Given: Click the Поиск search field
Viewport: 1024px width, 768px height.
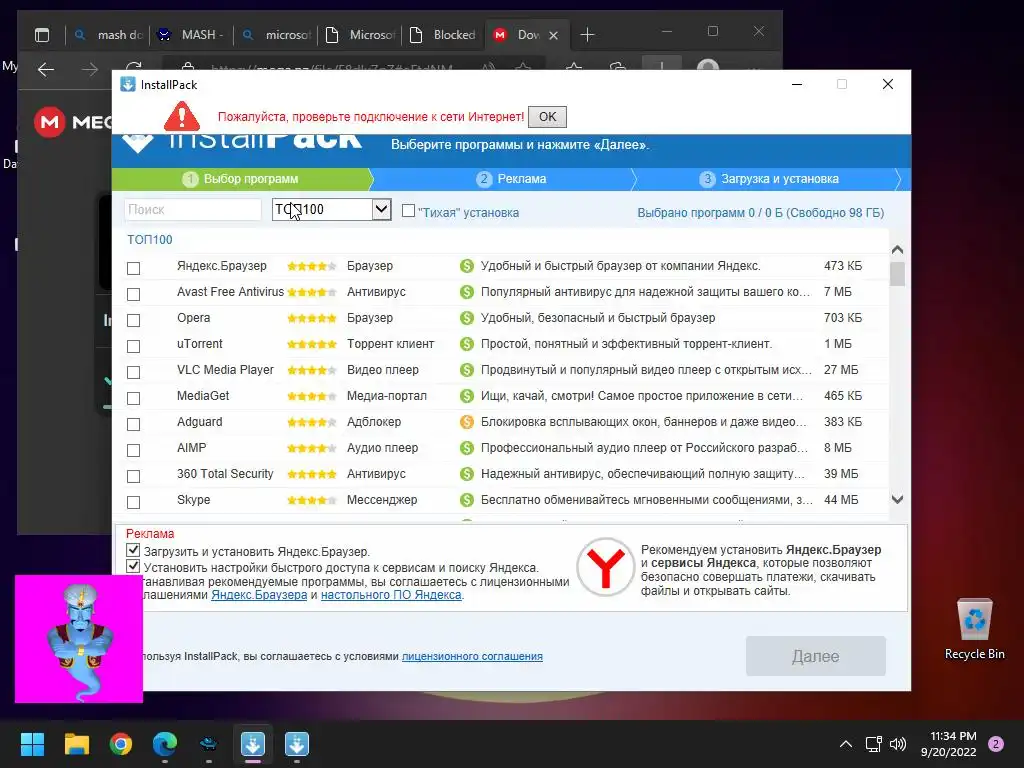Looking at the screenshot, I should (x=193, y=210).
